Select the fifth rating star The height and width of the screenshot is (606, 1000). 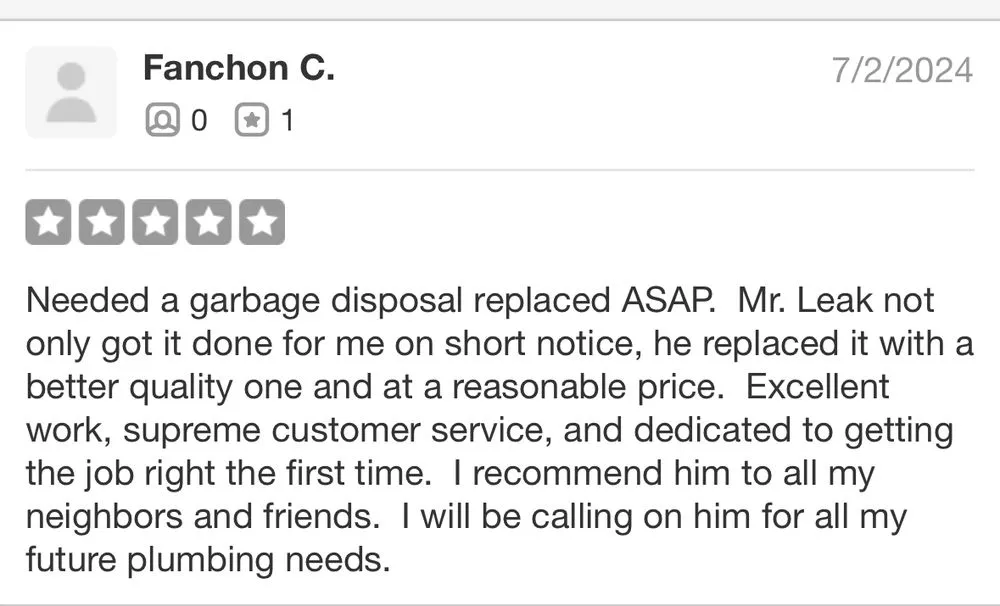(x=264, y=220)
